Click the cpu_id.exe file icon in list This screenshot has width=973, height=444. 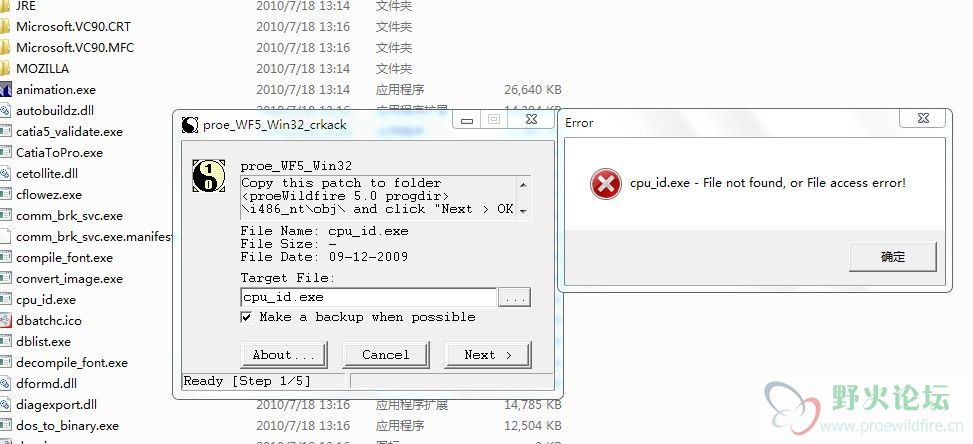click(6, 300)
